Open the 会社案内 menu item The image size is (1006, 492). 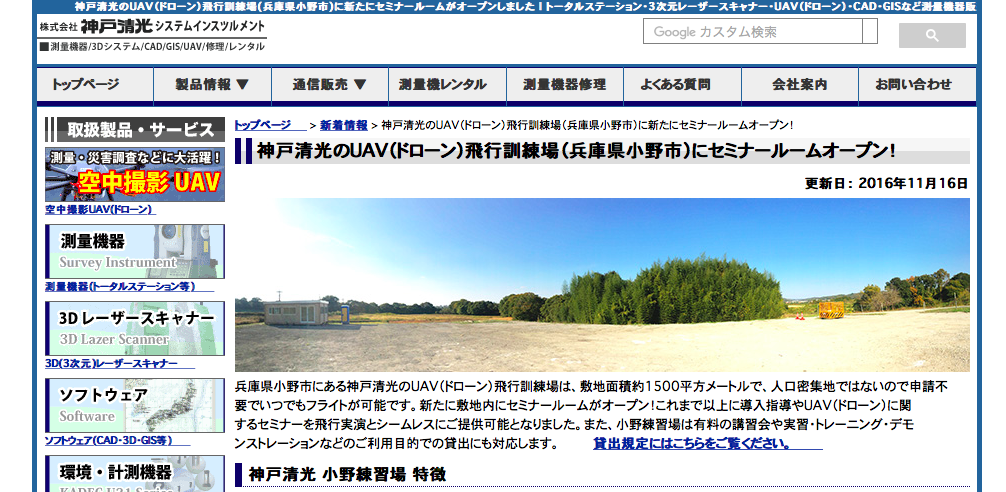click(799, 85)
